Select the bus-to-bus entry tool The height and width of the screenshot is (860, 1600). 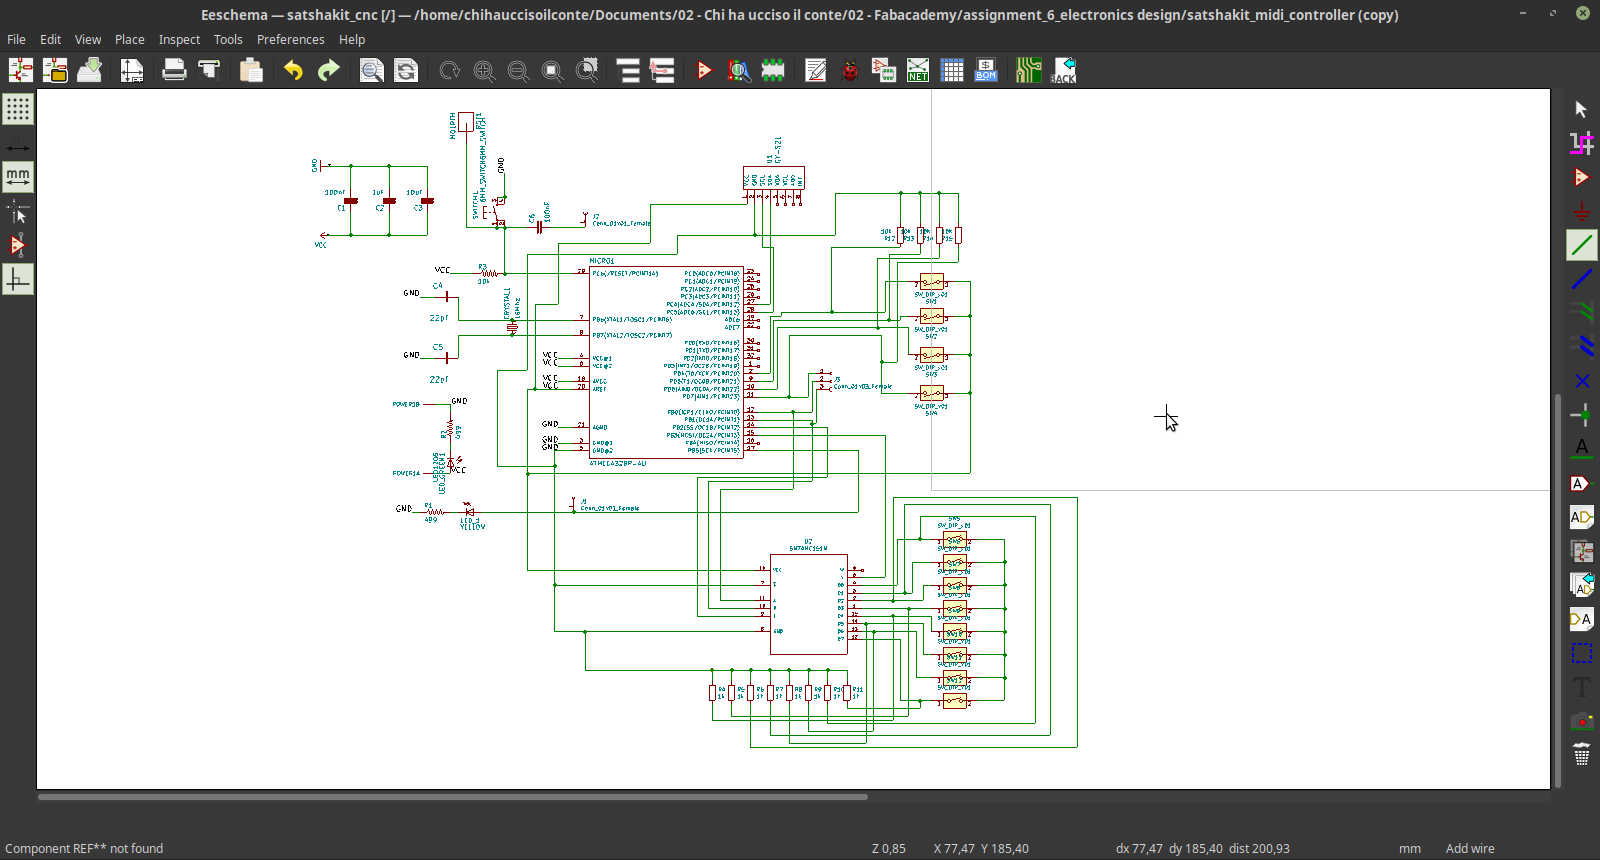tap(1581, 347)
